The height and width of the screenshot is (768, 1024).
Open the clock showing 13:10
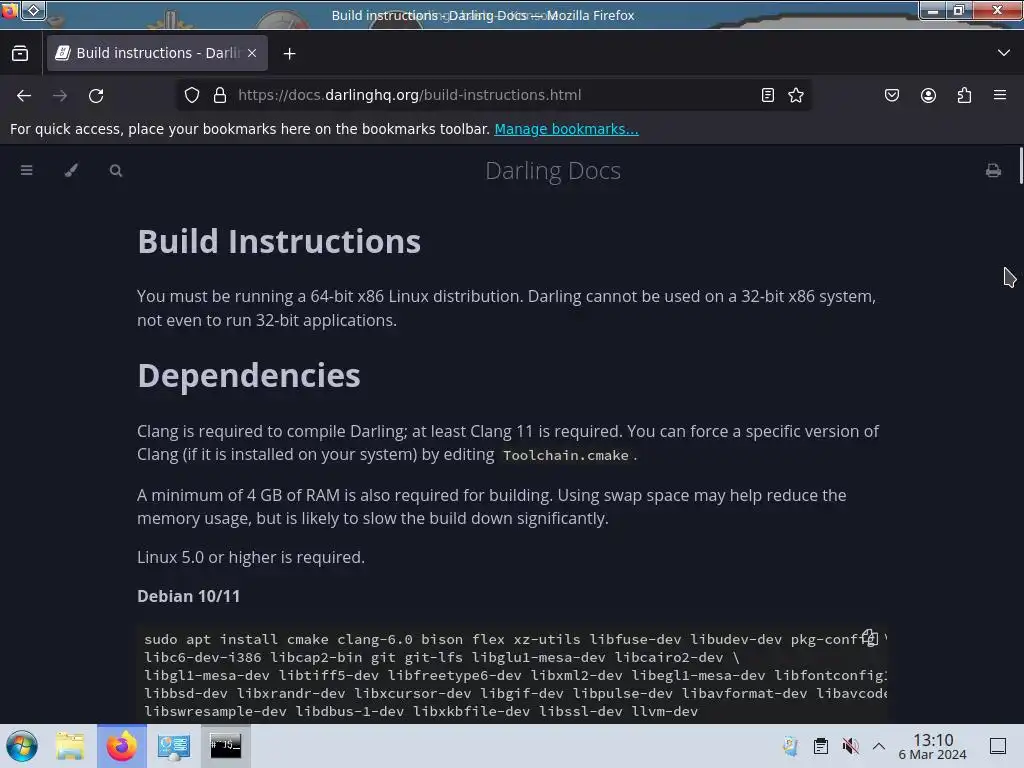[x=933, y=746]
